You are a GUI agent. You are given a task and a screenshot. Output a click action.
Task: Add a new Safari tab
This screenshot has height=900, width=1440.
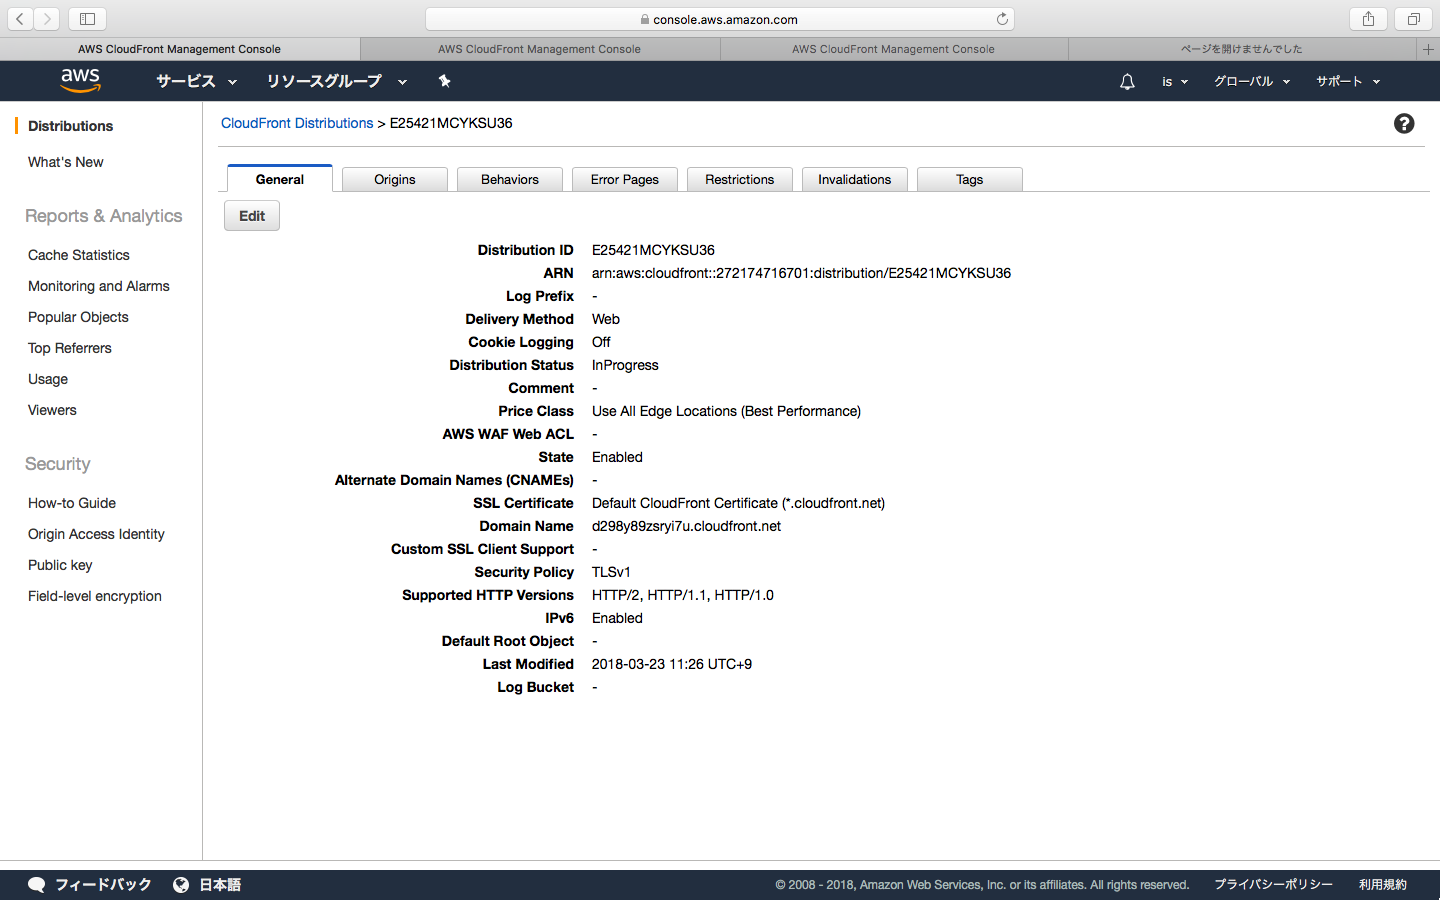click(x=1428, y=49)
